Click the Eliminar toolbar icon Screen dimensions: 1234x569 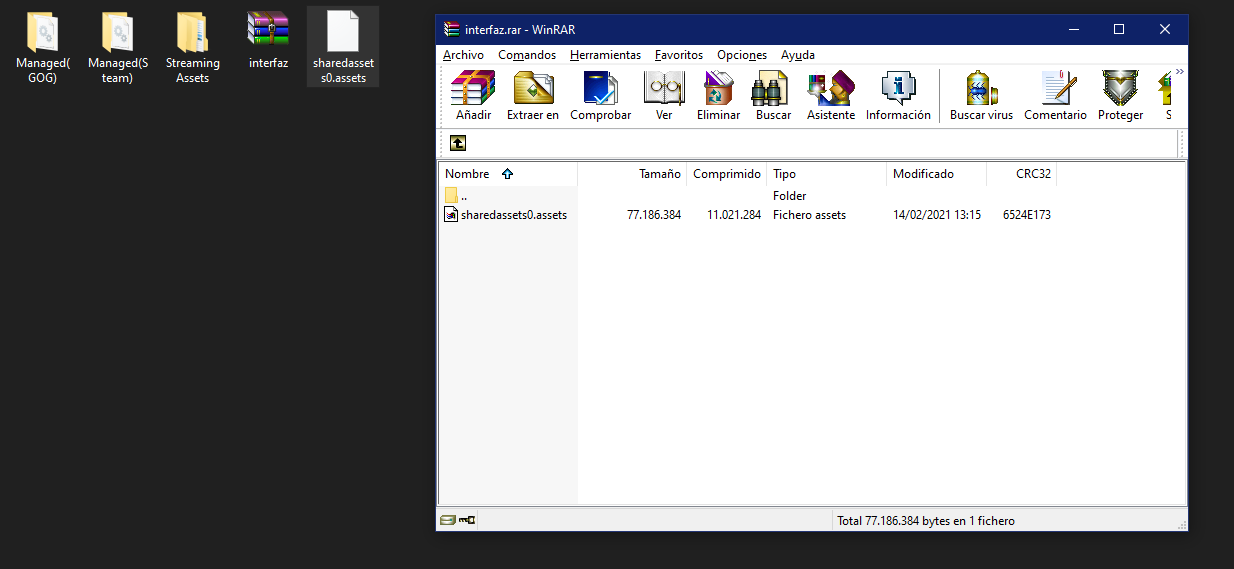pos(718,88)
